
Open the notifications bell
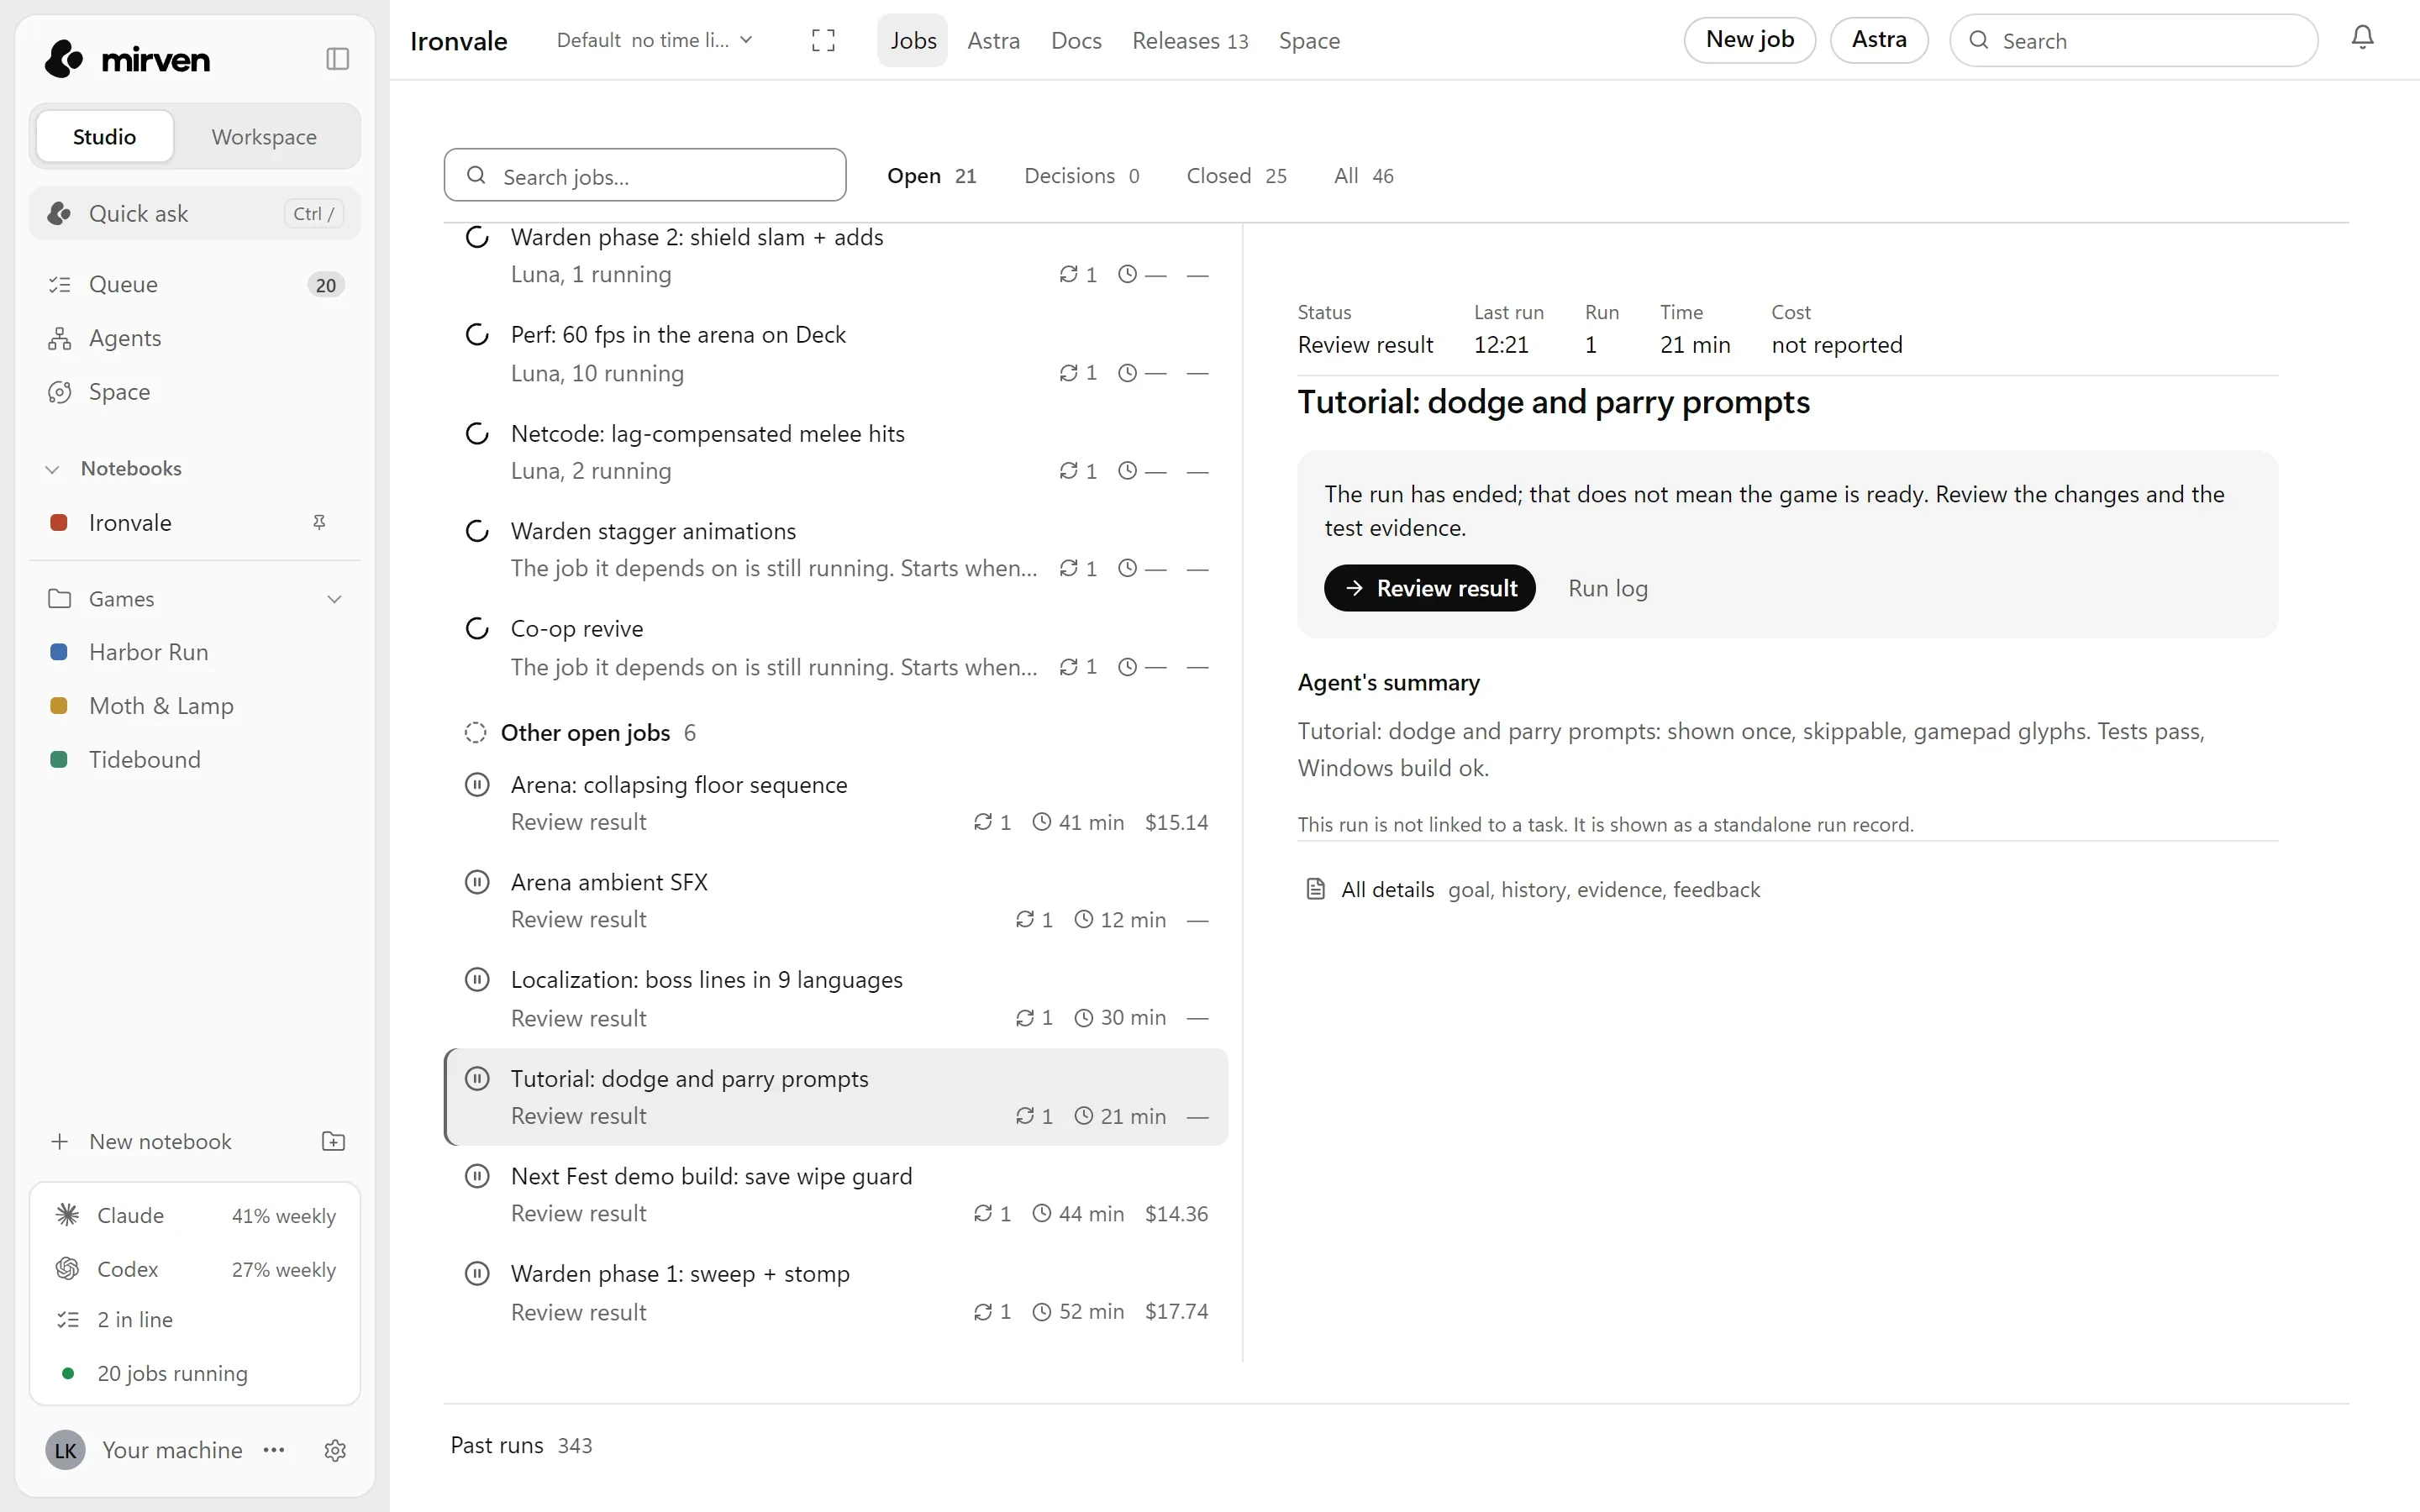[x=2362, y=38]
